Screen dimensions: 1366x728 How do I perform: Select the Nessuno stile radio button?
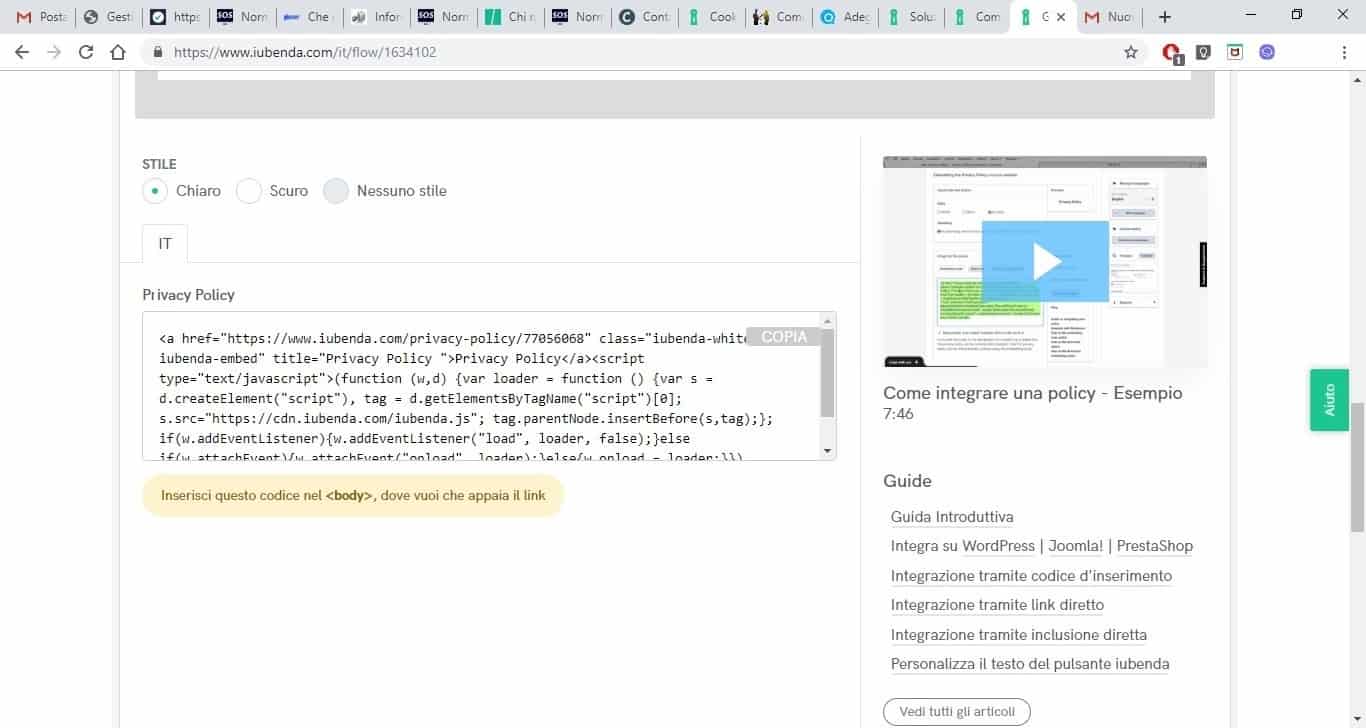tap(336, 190)
